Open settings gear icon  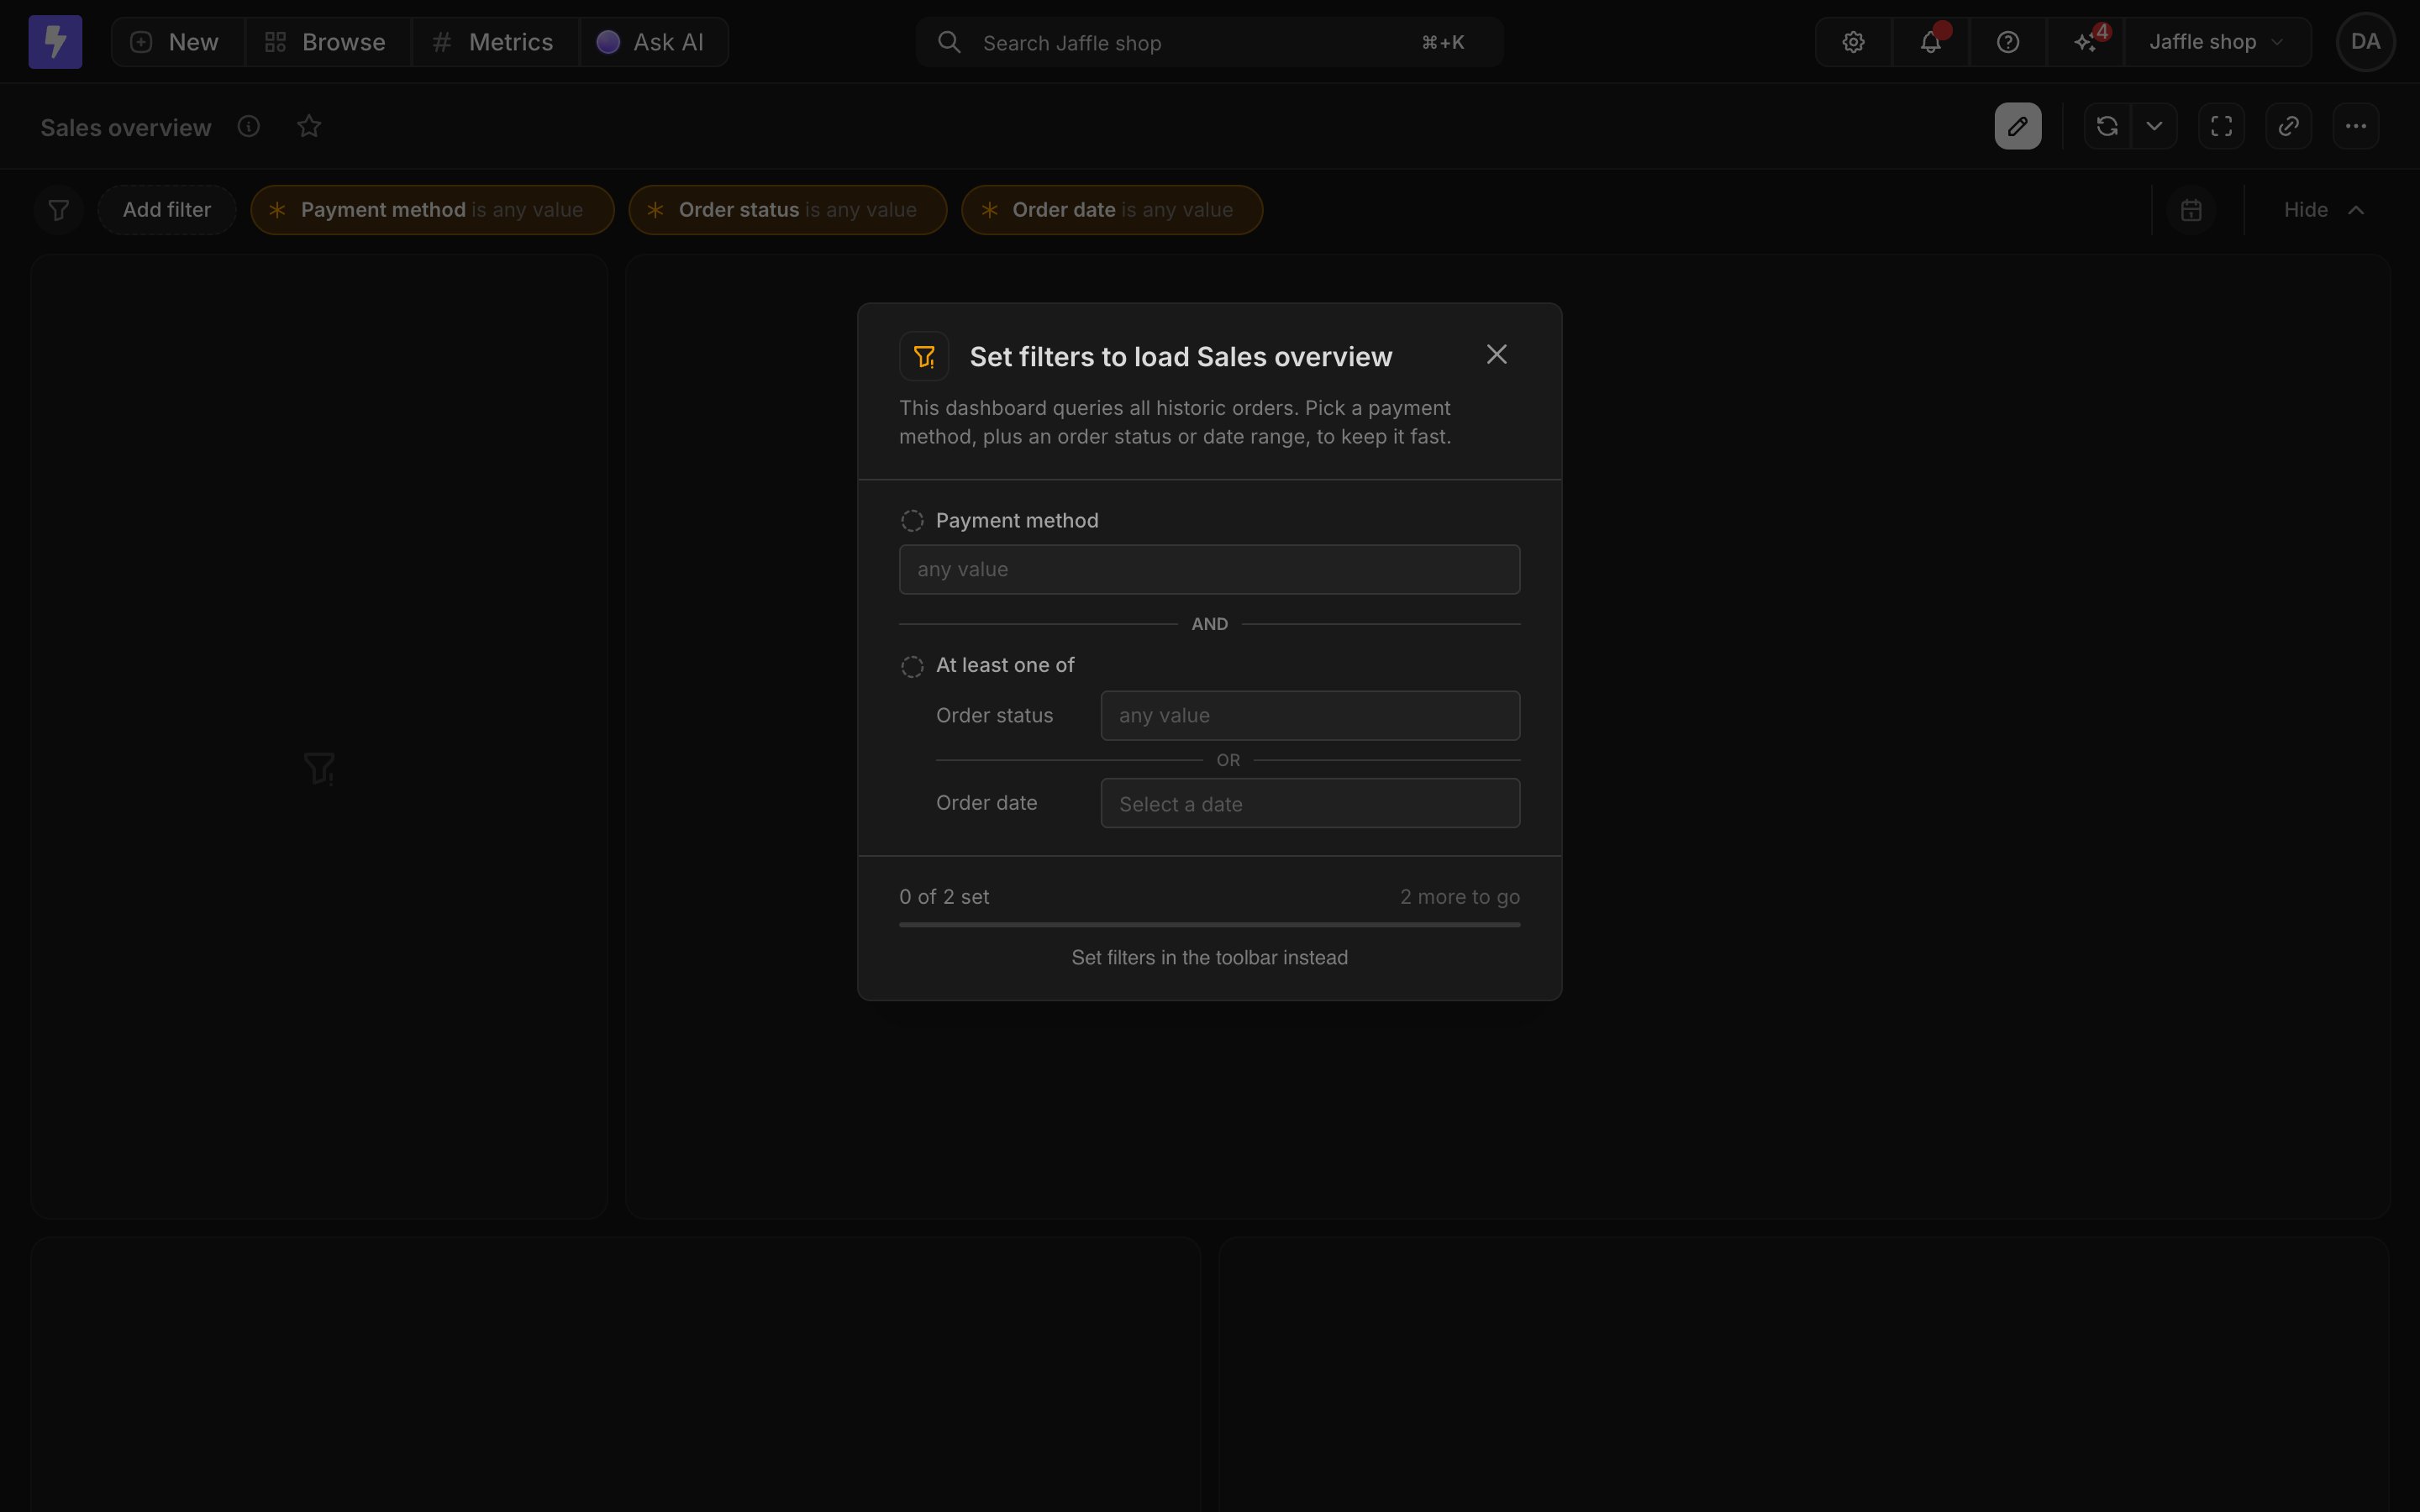(x=1853, y=42)
